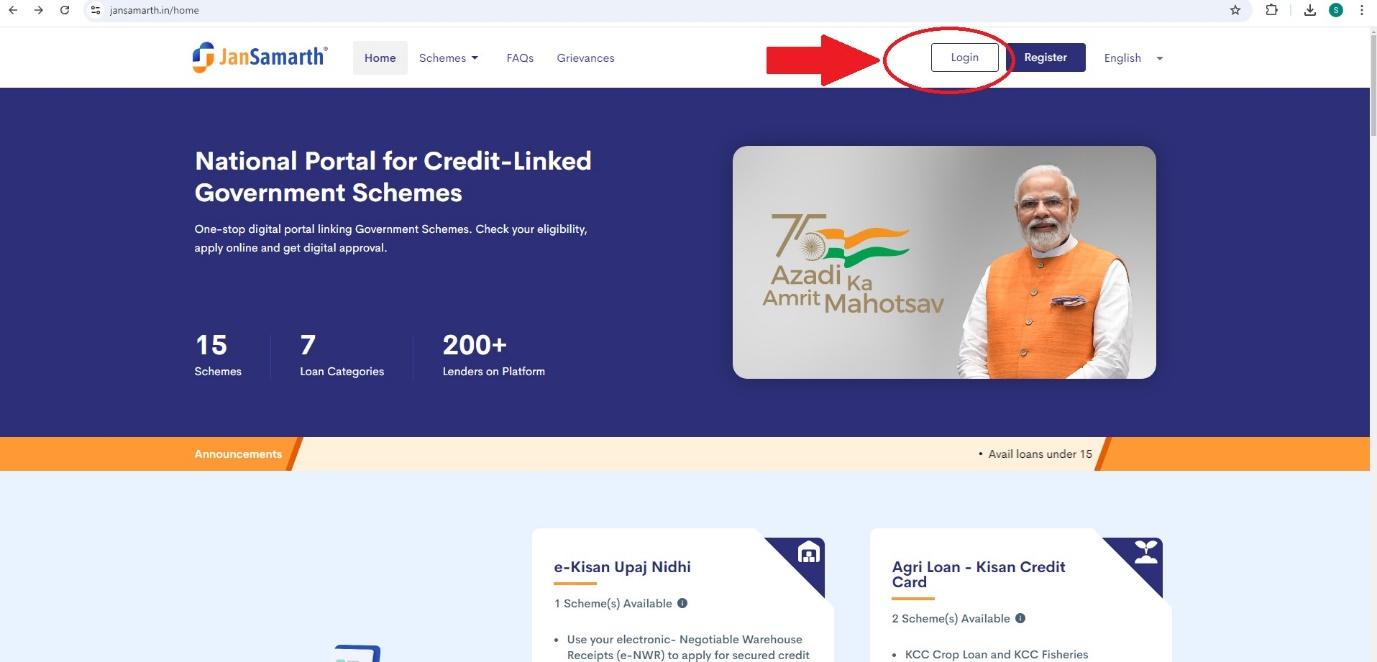Open the green profile avatar

pyautogui.click(x=1336, y=10)
